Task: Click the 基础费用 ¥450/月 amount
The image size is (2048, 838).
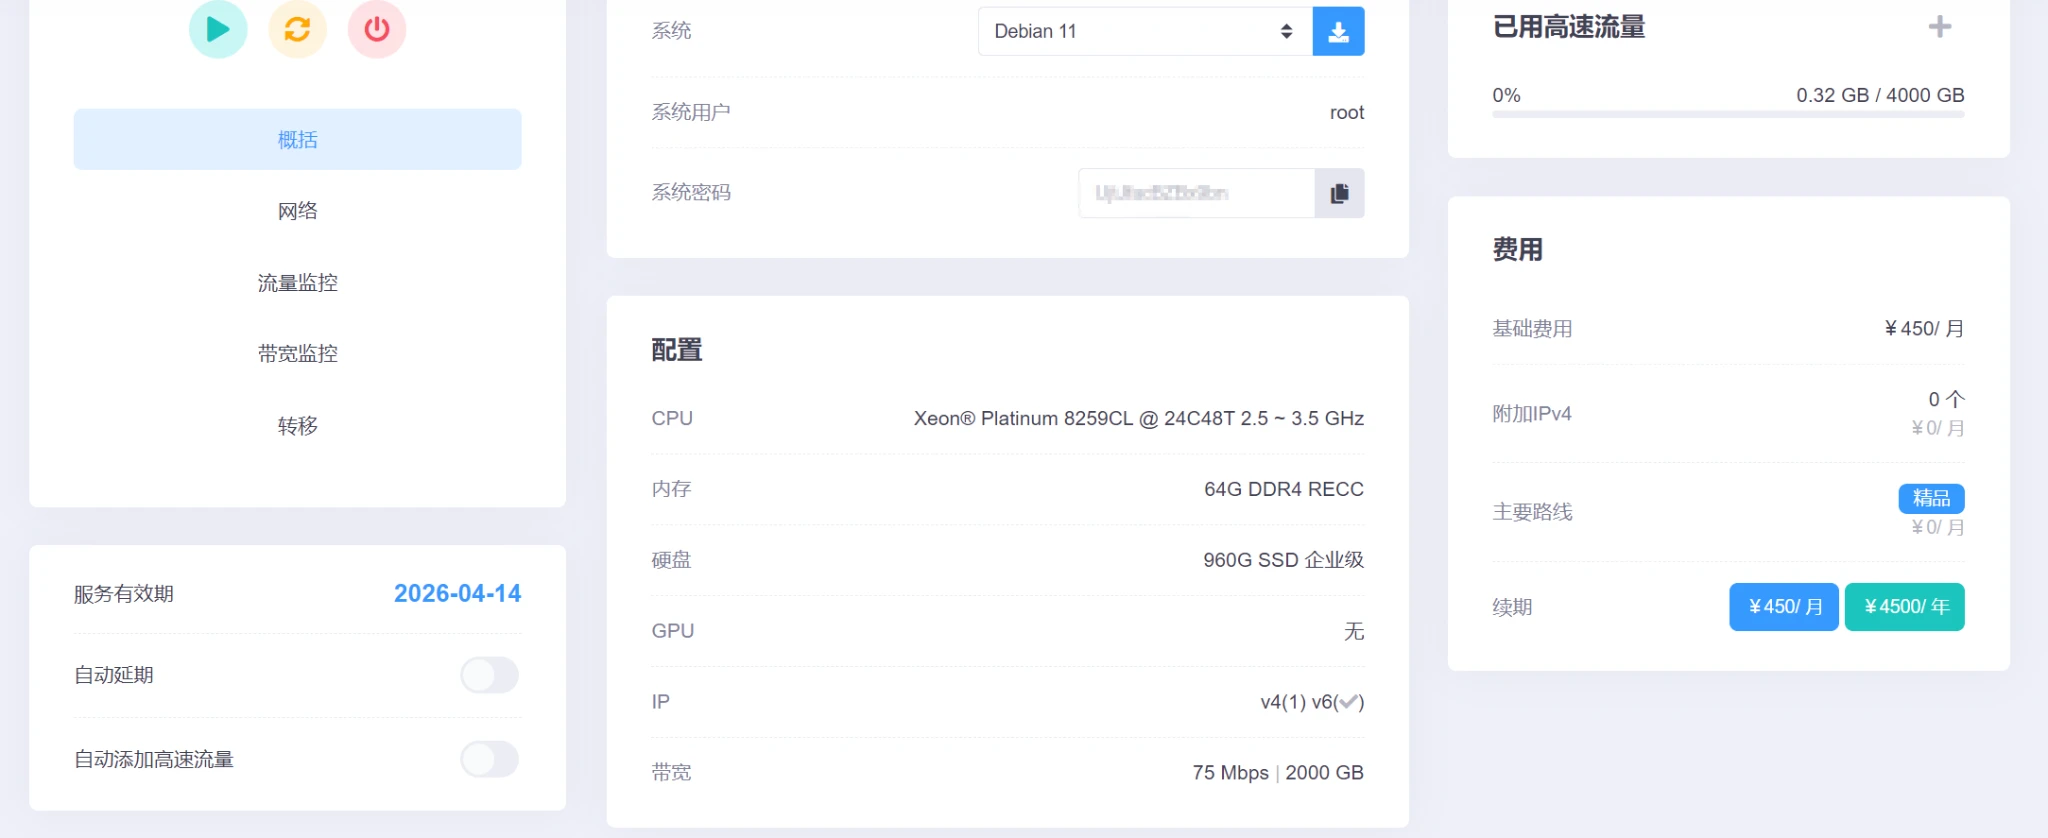Action: click(1924, 329)
